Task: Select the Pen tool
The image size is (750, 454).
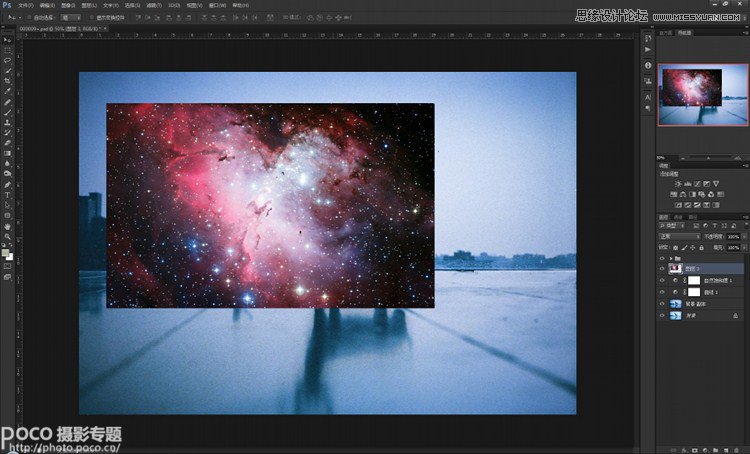Action: pyautogui.click(x=7, y=185)
